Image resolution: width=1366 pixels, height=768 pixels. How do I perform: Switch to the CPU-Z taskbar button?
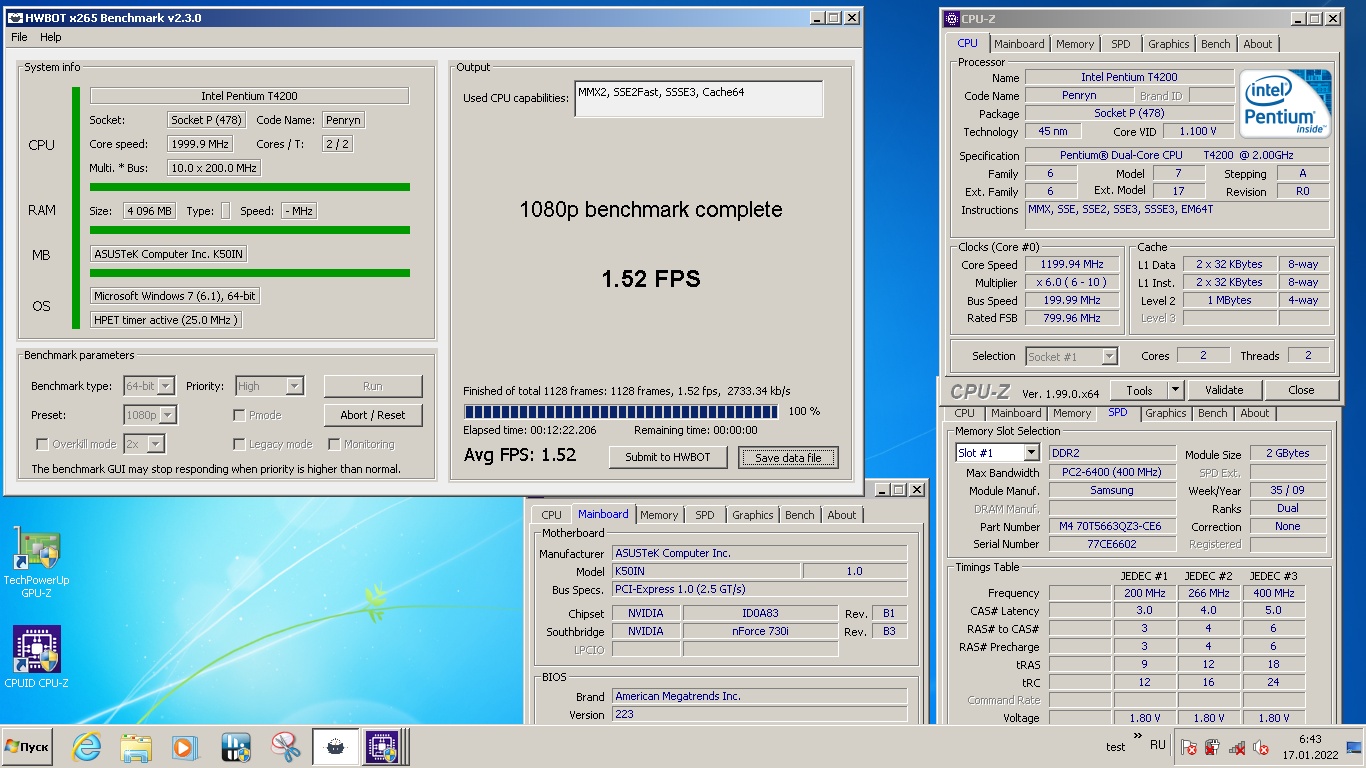point(382,747)
